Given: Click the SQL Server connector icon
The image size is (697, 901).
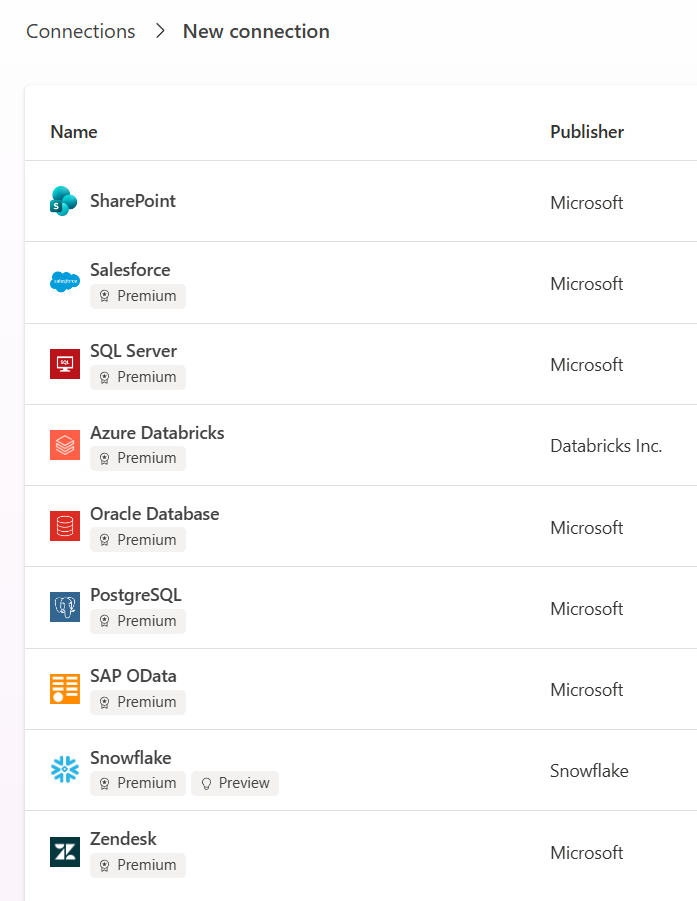Looking at the screenshot, I should tap(64, 364).
